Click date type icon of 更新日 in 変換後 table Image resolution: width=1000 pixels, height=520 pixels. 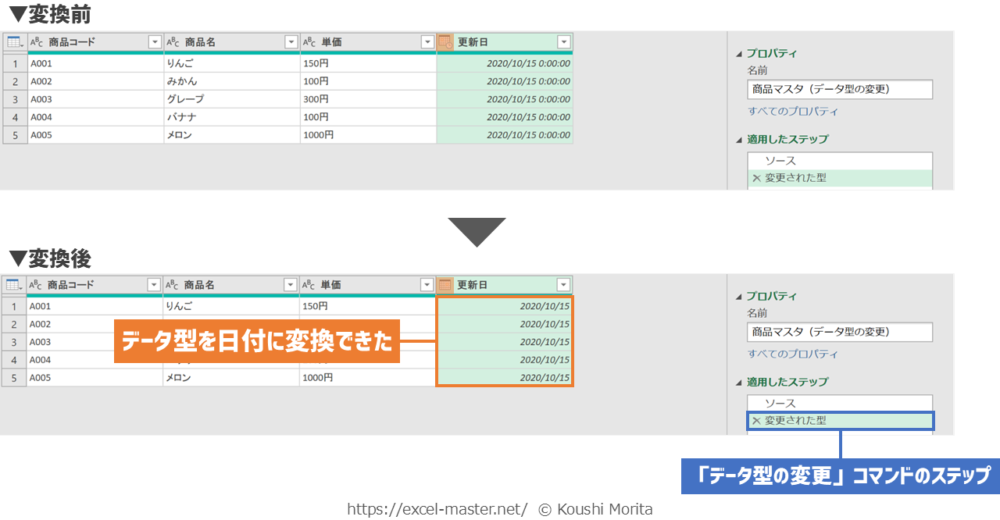pyautogui.click(x=445, y=285)
